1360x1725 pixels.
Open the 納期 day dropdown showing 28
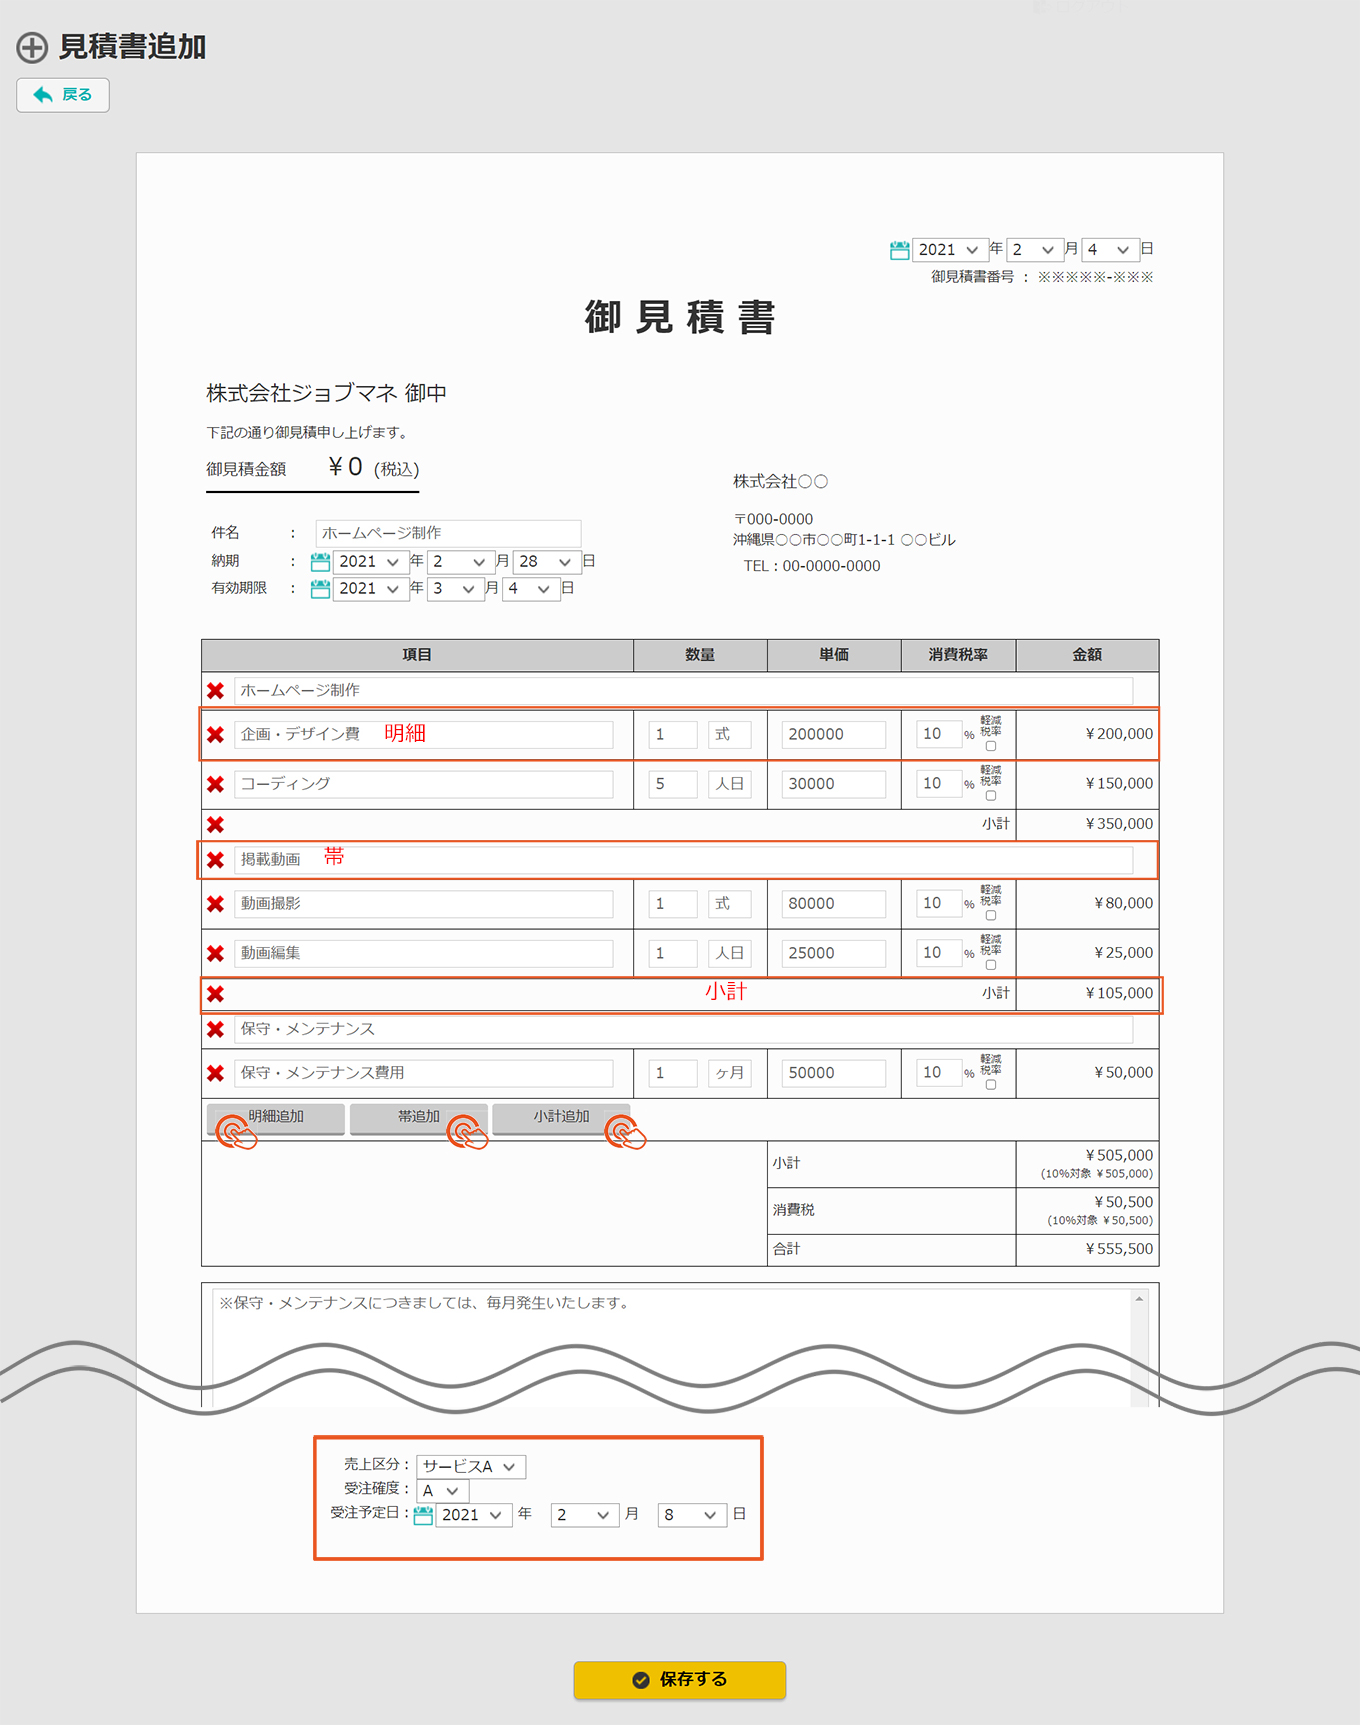point(546,562)
